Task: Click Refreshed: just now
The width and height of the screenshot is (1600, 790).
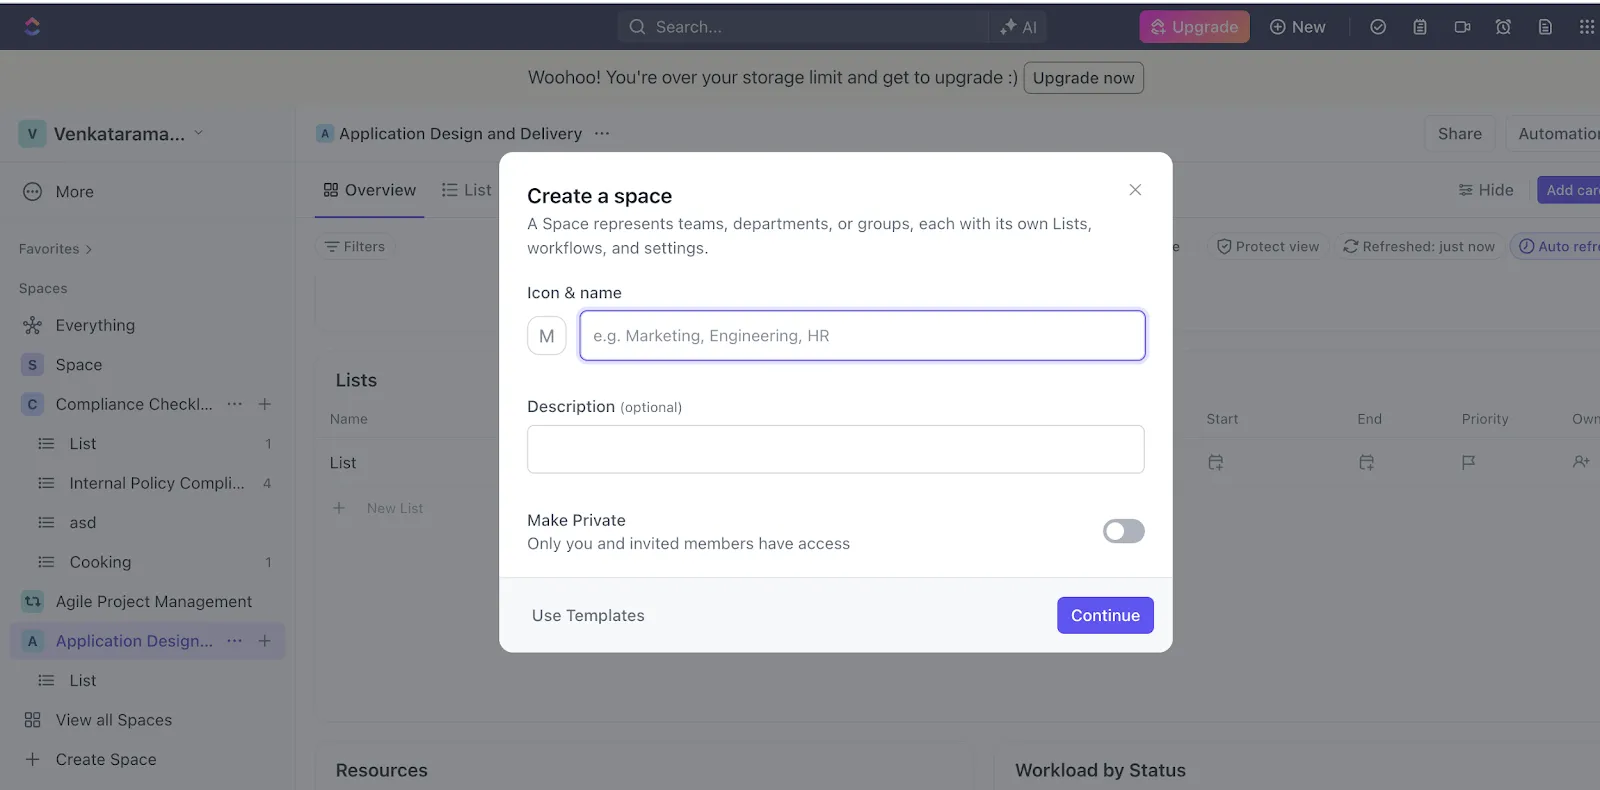Action: click(x=1419, y=247)
